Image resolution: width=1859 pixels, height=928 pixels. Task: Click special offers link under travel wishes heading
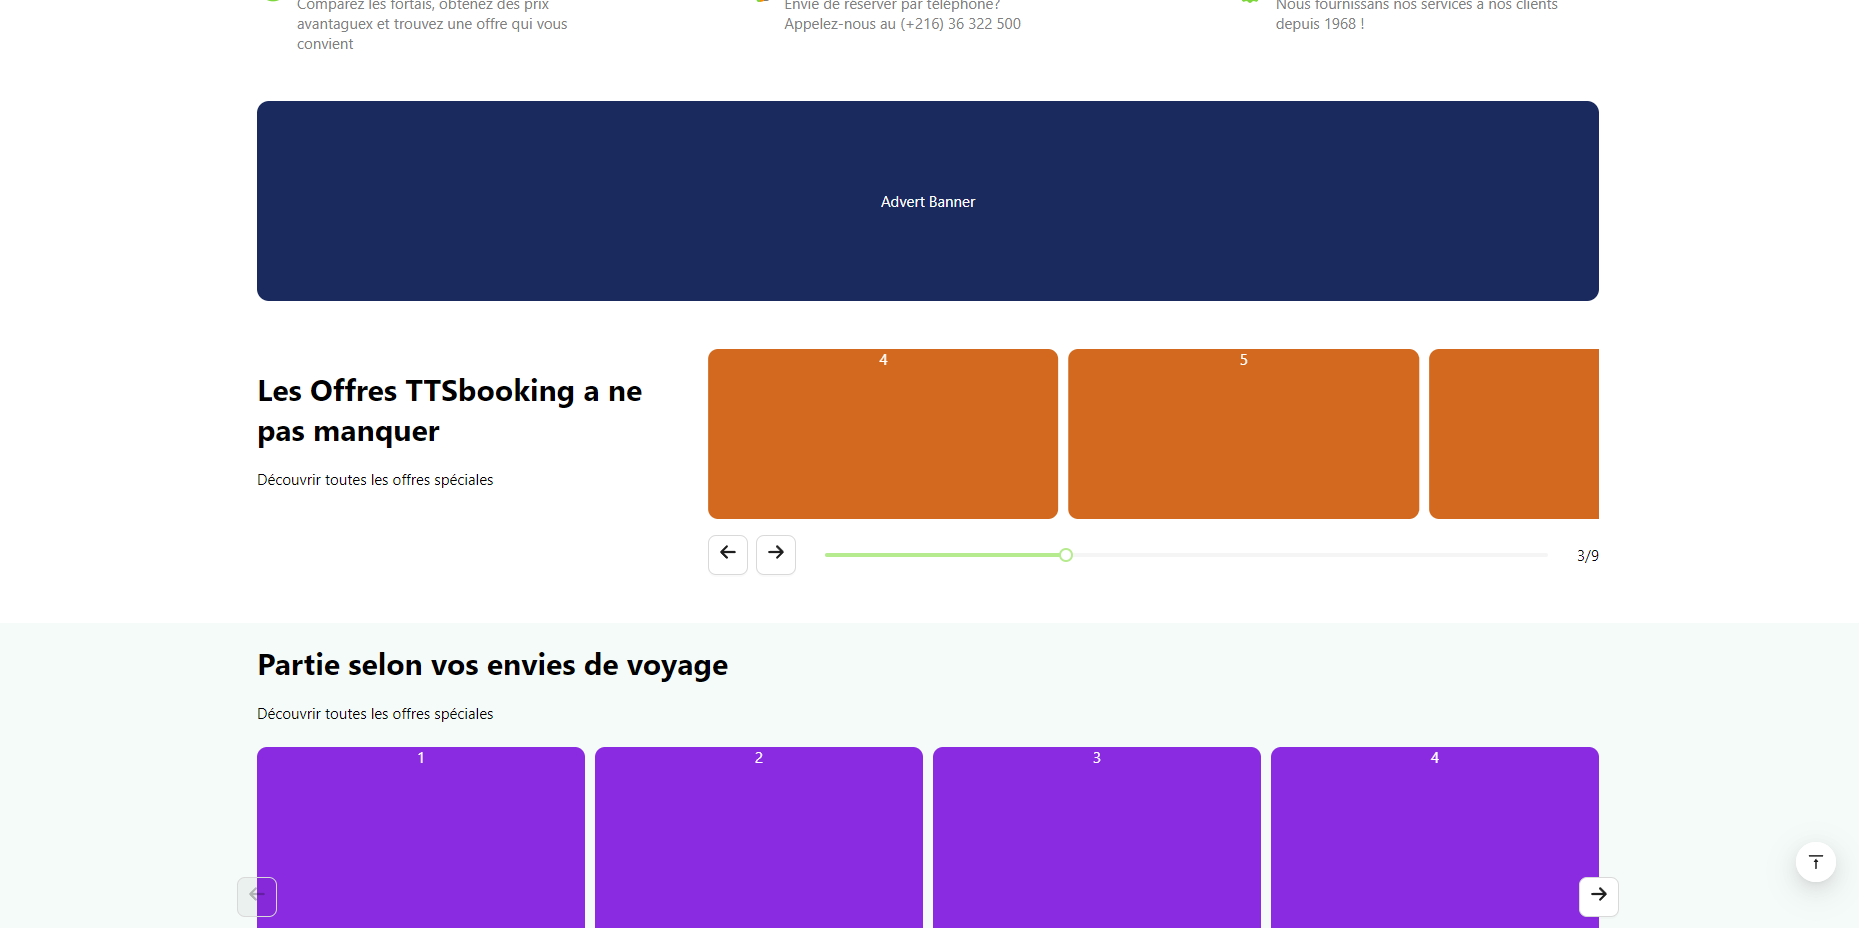click(x=375, y=714)
